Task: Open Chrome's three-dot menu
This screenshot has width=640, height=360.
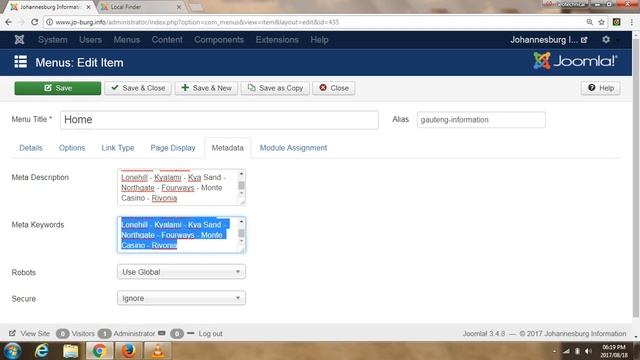Action: (x=631, y=22)
